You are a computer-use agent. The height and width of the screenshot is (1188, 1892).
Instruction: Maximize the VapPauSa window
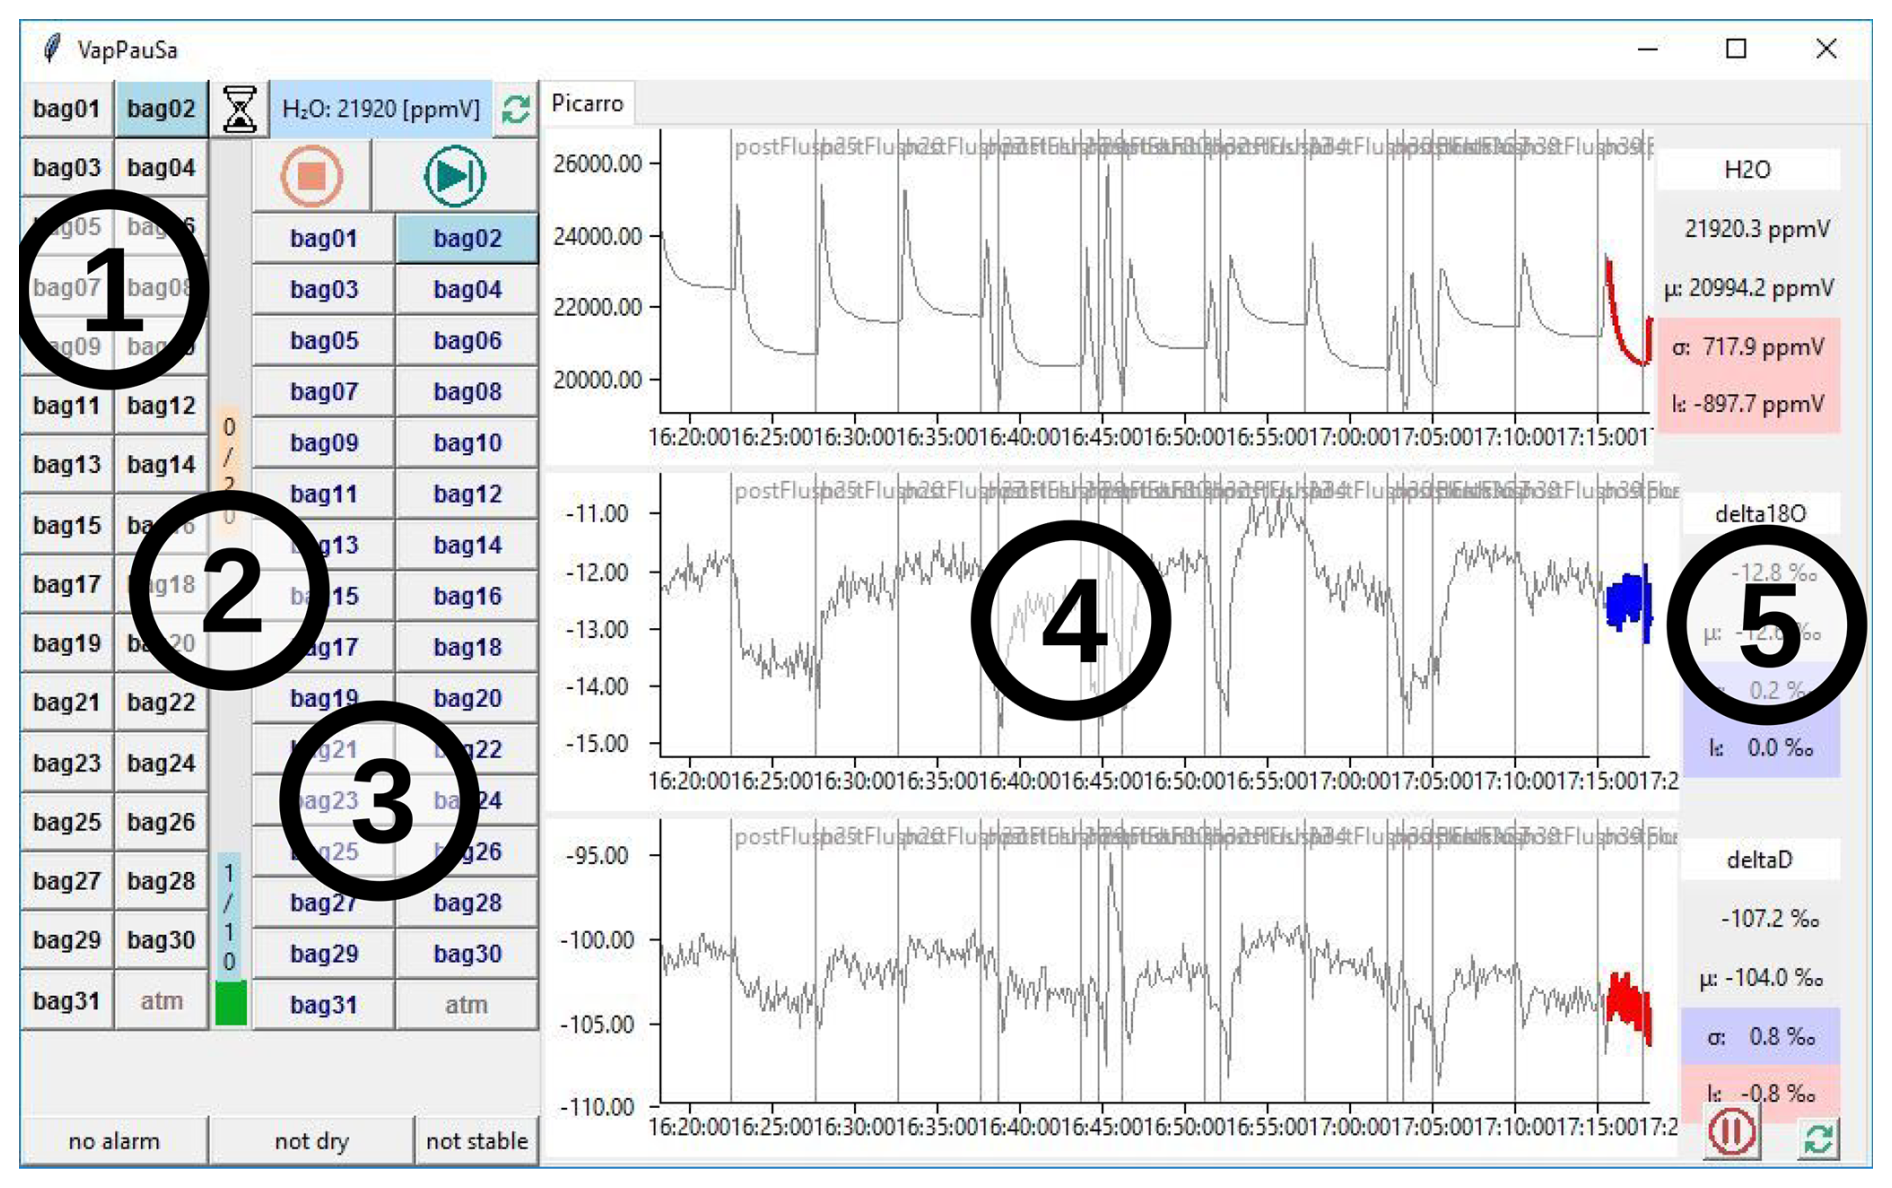coord(1736,49)
